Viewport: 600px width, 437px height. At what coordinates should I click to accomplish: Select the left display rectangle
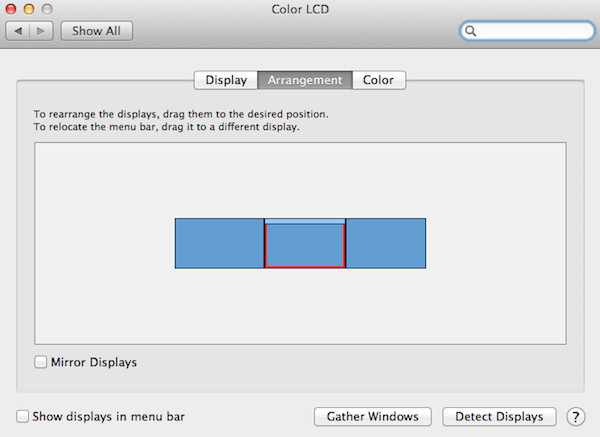pos(219,243)
